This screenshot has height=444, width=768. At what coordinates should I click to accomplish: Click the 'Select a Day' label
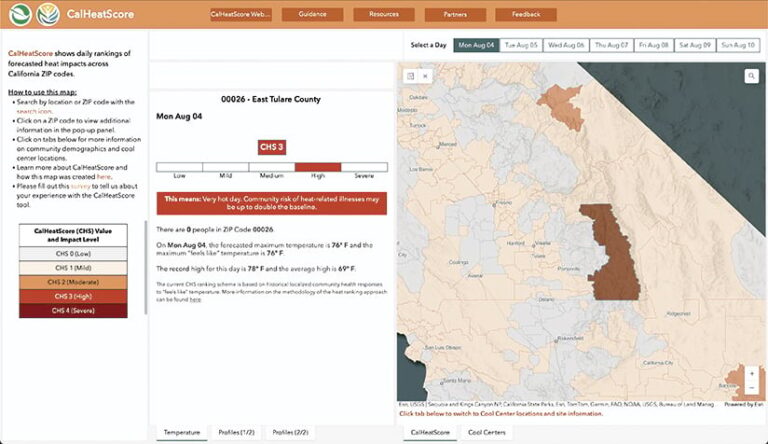tap(429, 45)
